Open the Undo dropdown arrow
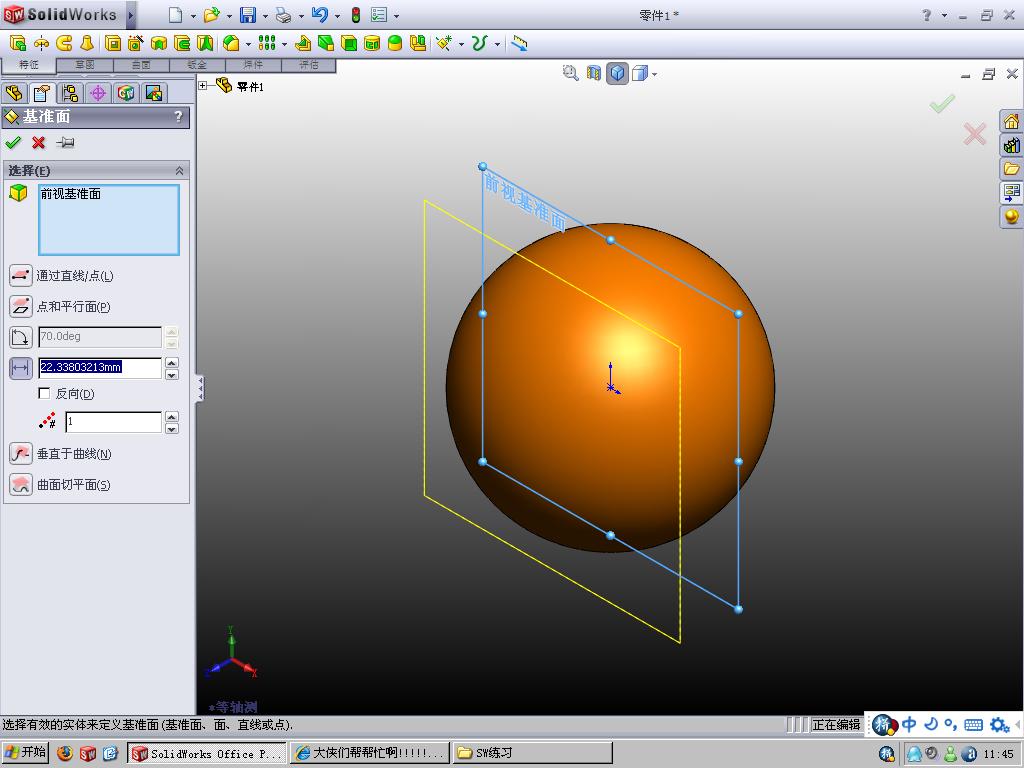Image resolution: width=1024 pixels, height=768 pixels. (x=338, y=16)
